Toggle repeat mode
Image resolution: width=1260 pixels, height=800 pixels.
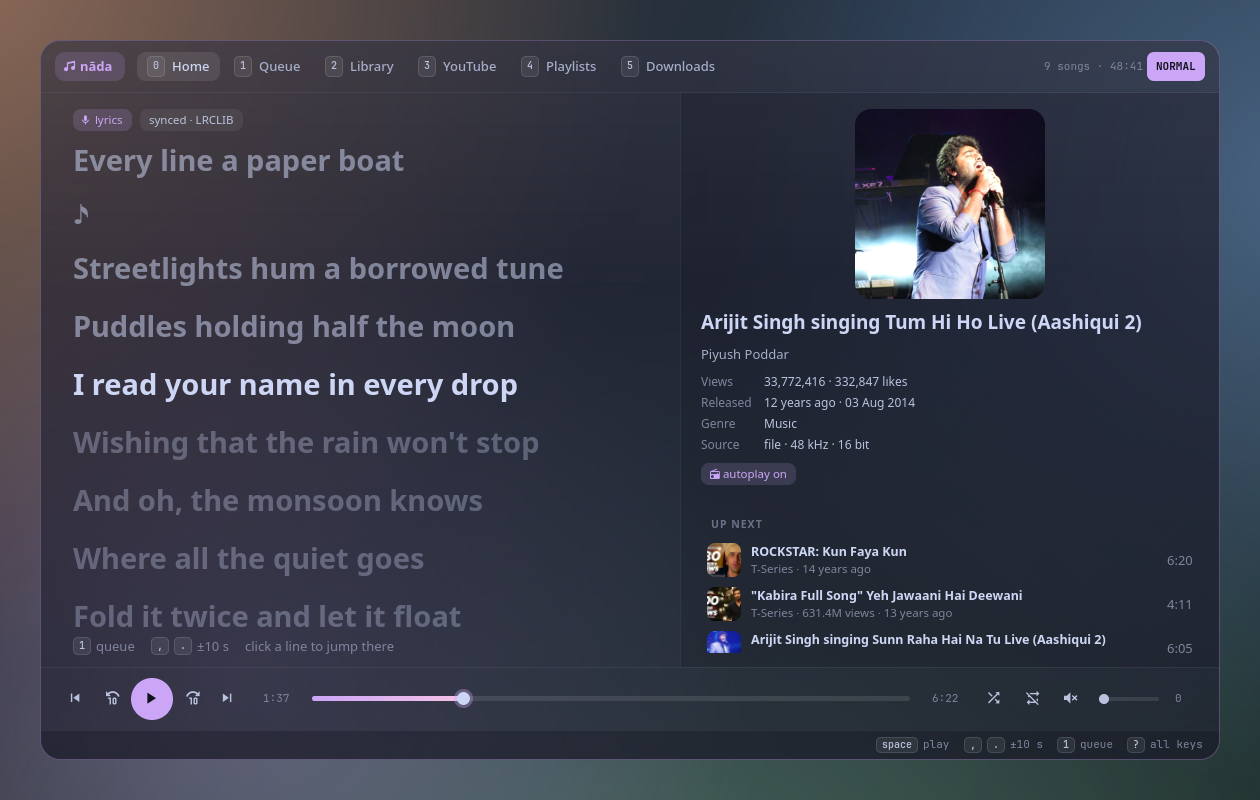coord(1032,698)
